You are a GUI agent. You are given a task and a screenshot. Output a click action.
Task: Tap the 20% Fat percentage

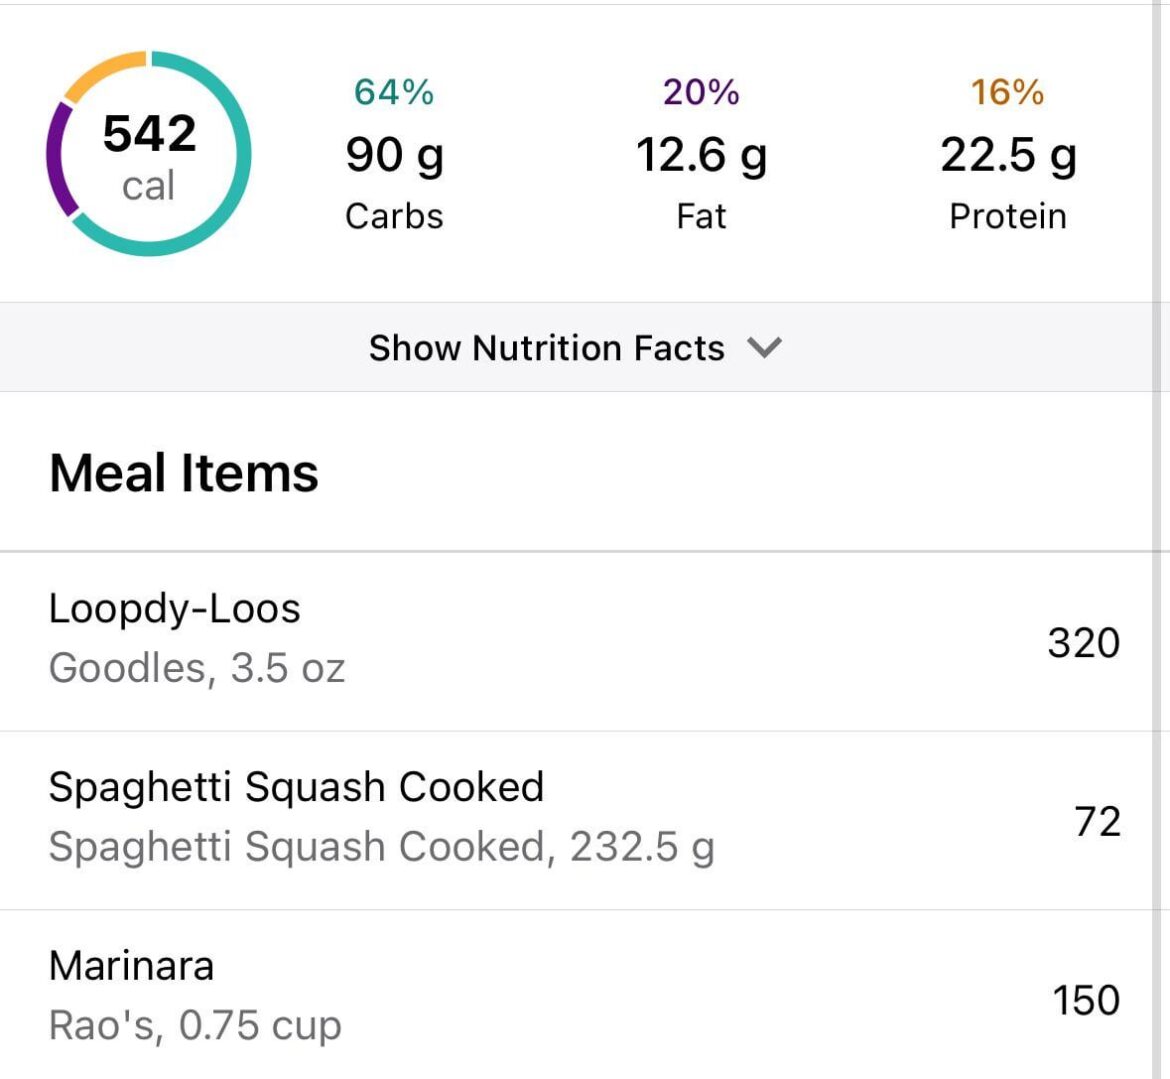tap(700, 95)
